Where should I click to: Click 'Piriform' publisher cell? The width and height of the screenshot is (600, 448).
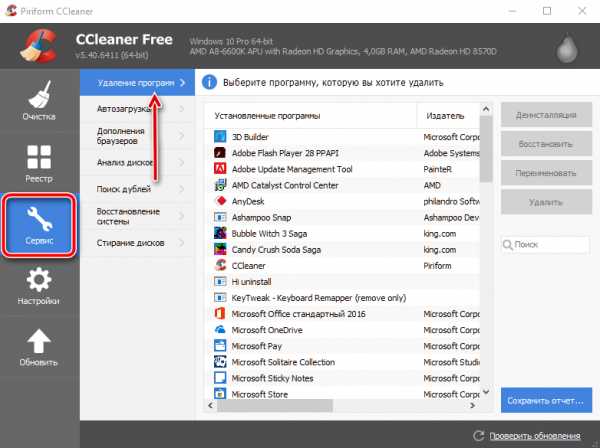pyautogui.click(x=437, y=266)
